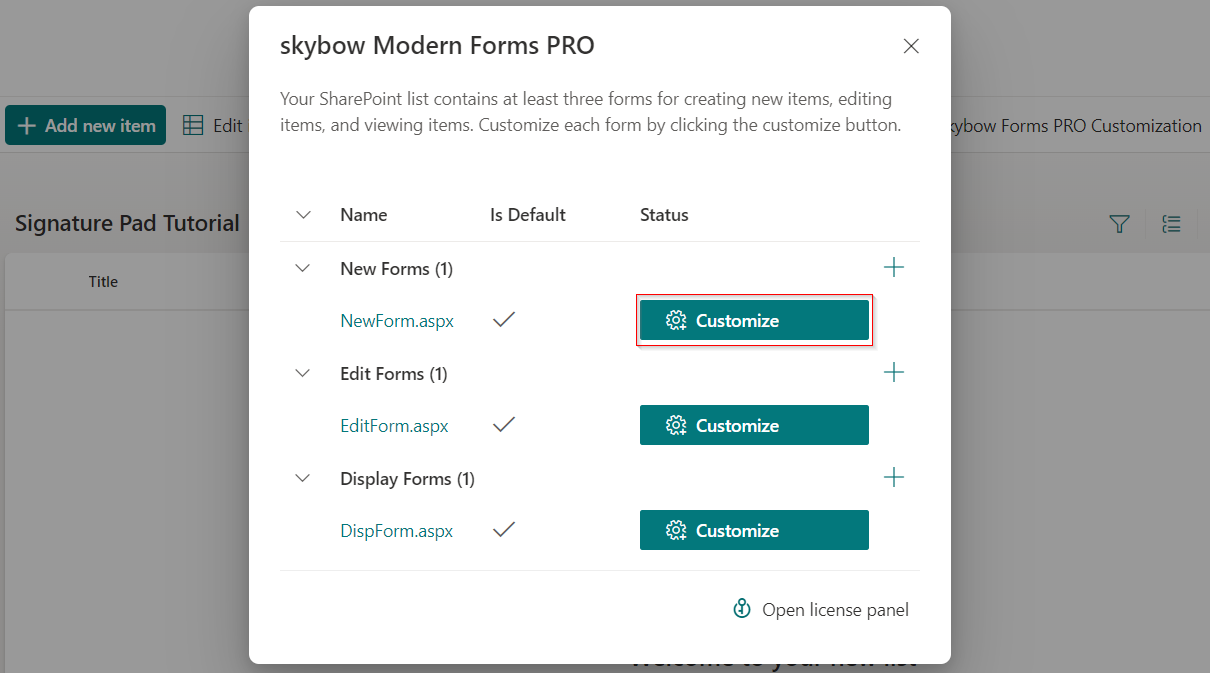1210x673 pixels.
Task: Add a new form under Display Forms
Action: coord(894,478)
